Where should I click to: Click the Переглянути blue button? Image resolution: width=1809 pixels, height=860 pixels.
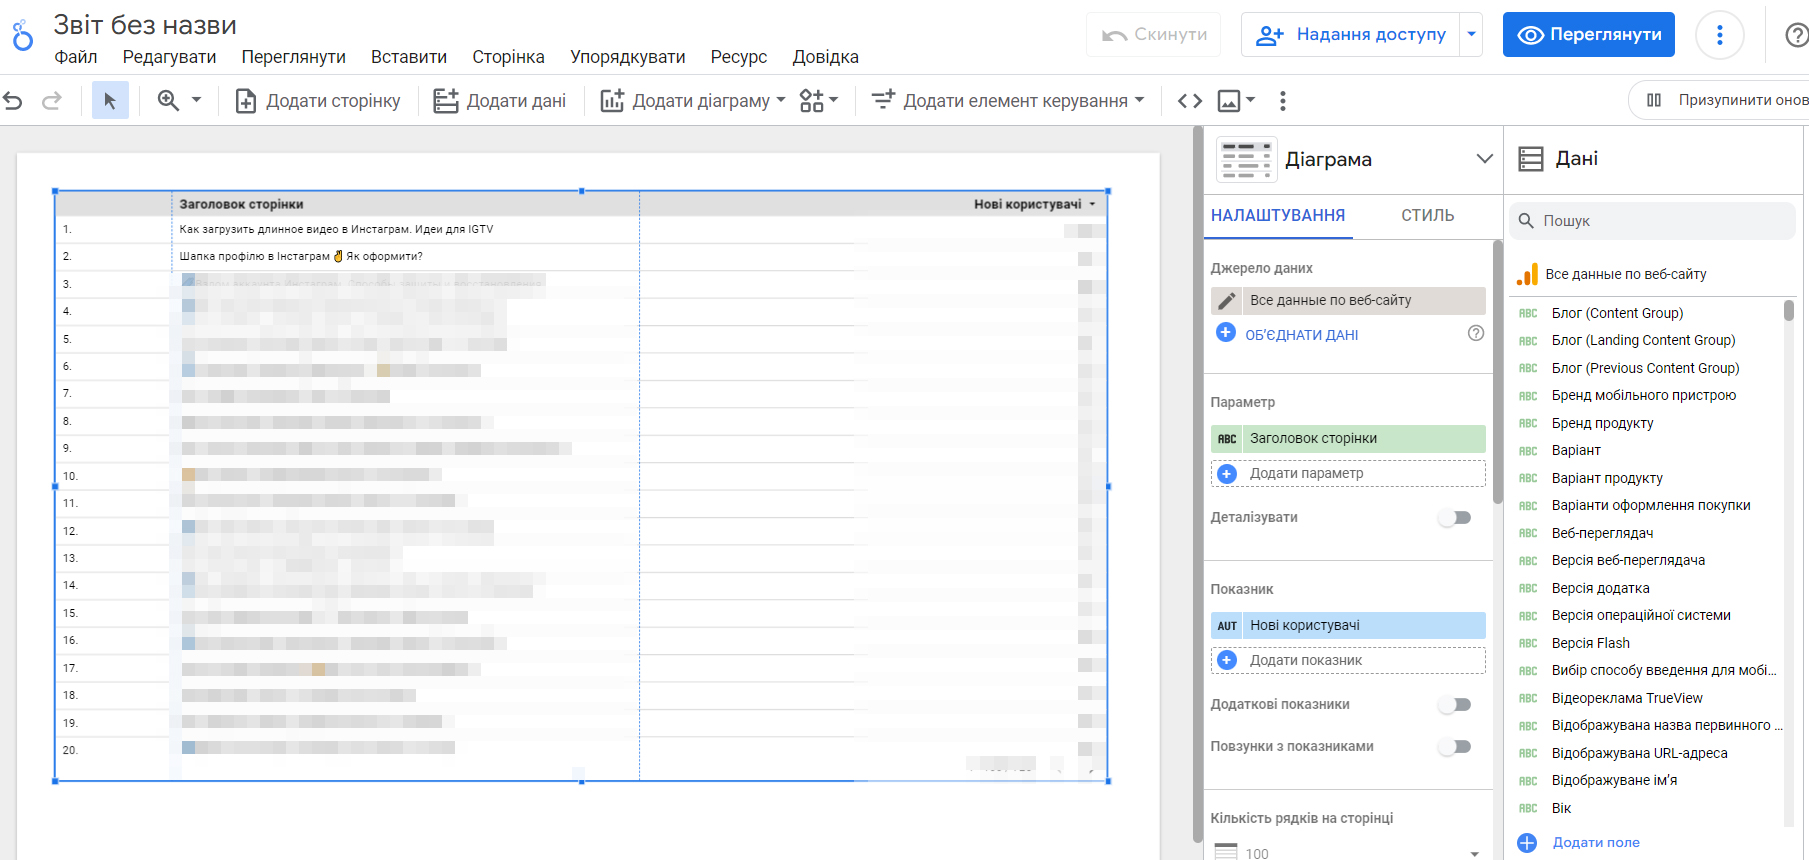click(x=1588, y=34)
